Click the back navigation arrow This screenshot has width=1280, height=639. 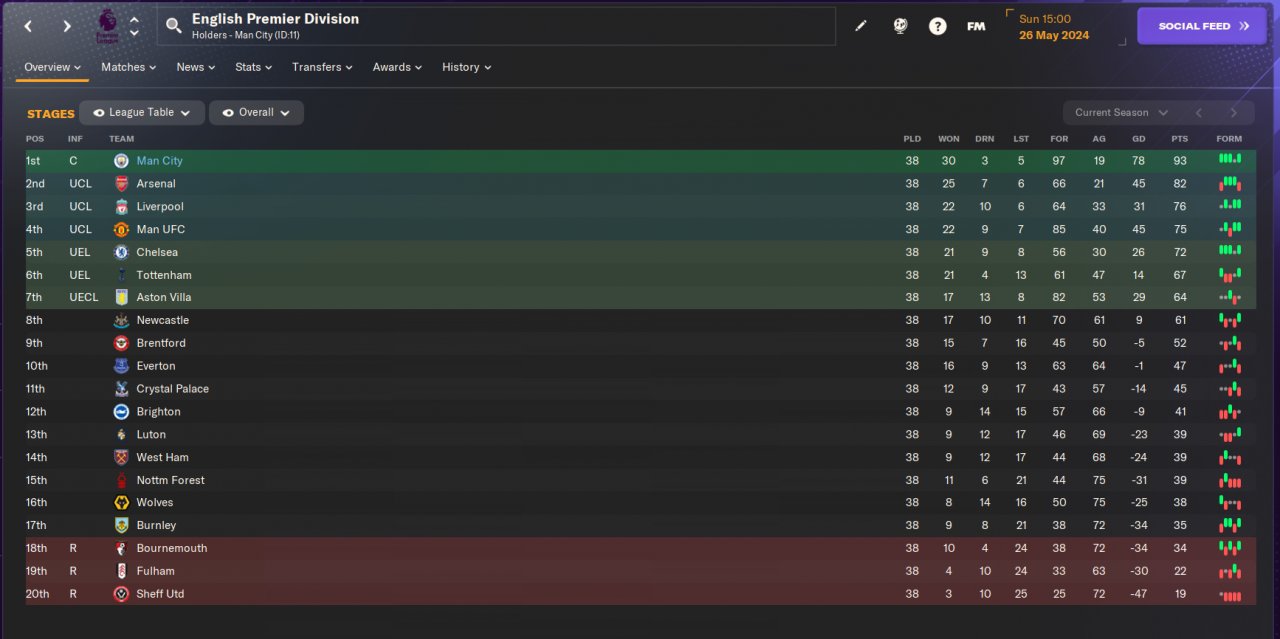[x=29, y=26]
